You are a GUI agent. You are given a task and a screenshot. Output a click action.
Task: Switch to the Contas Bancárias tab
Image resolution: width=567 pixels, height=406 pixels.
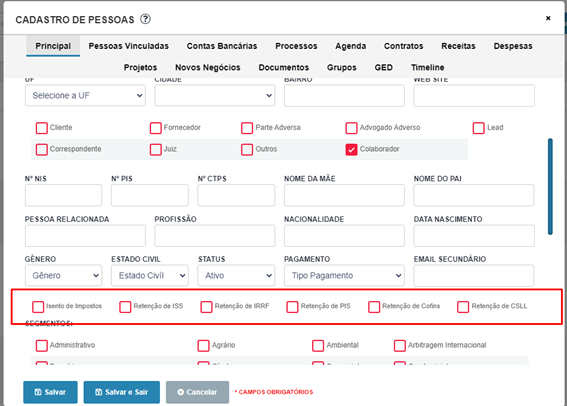[x=222, y=46]
